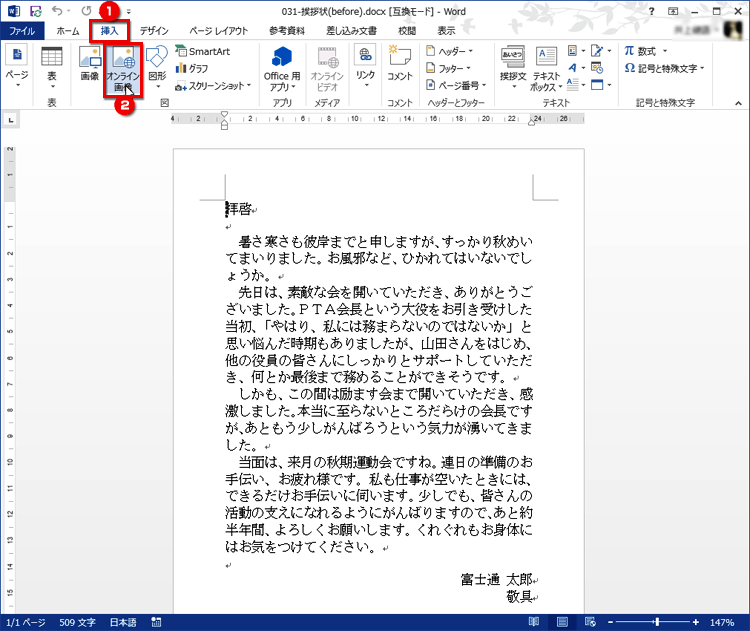The image size is (750, 631).
Task: Click the closing word 敬具
Action: (x=519, y=597)
